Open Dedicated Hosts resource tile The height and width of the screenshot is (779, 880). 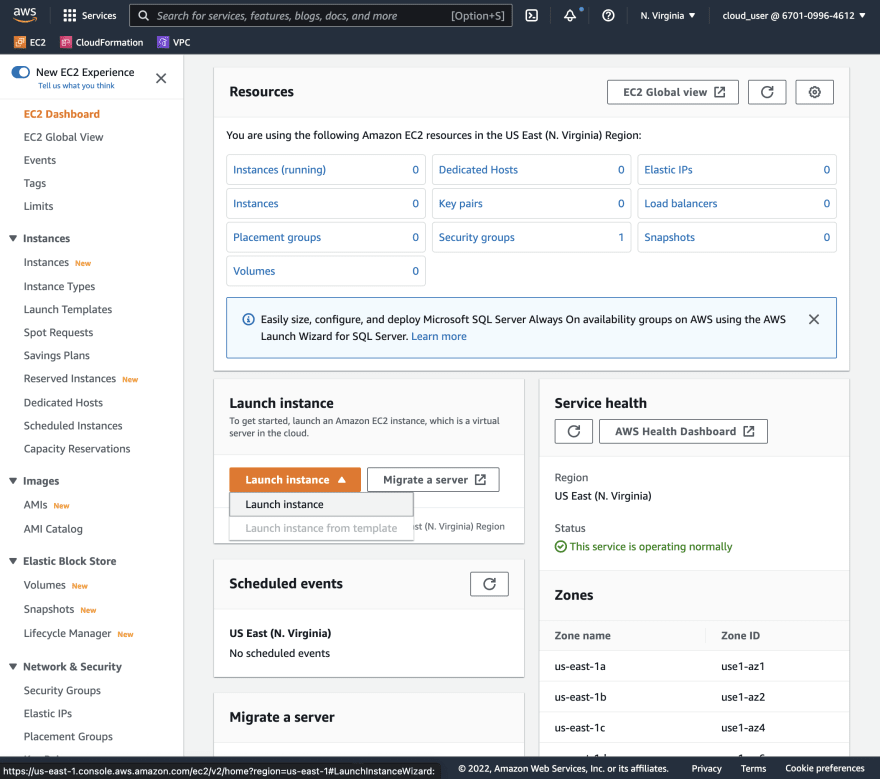click(x=531, y=169)
